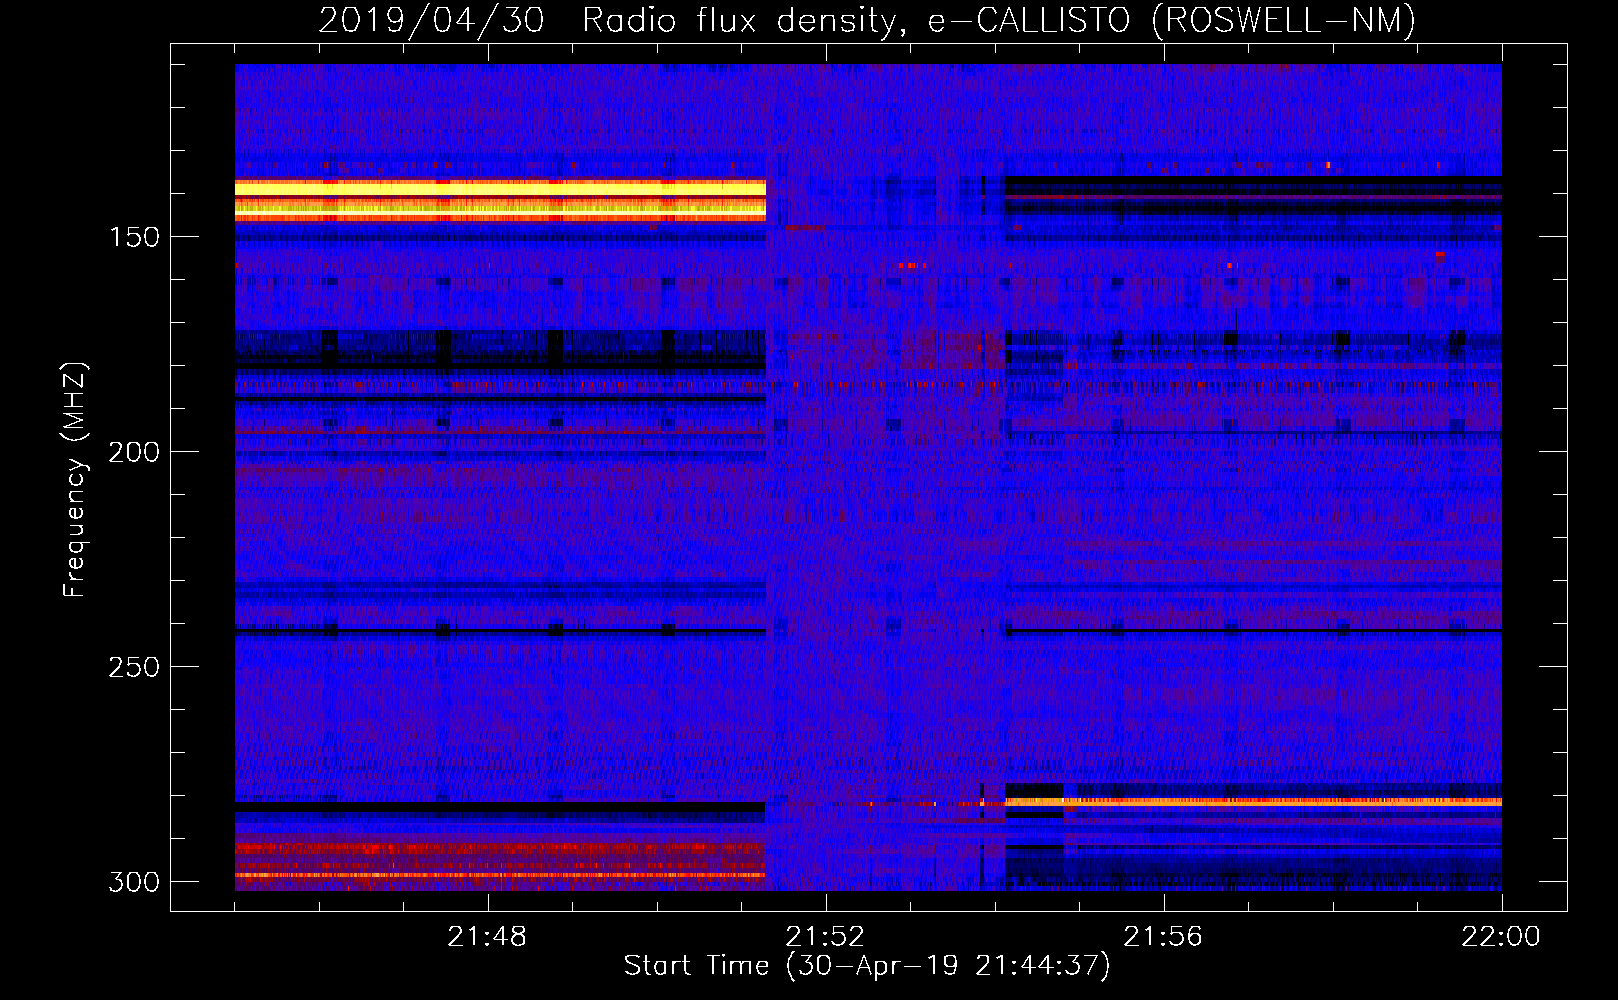Click the 150 frequency tick label
The image size is (1618, 1000).
click(x=134, y=237)
